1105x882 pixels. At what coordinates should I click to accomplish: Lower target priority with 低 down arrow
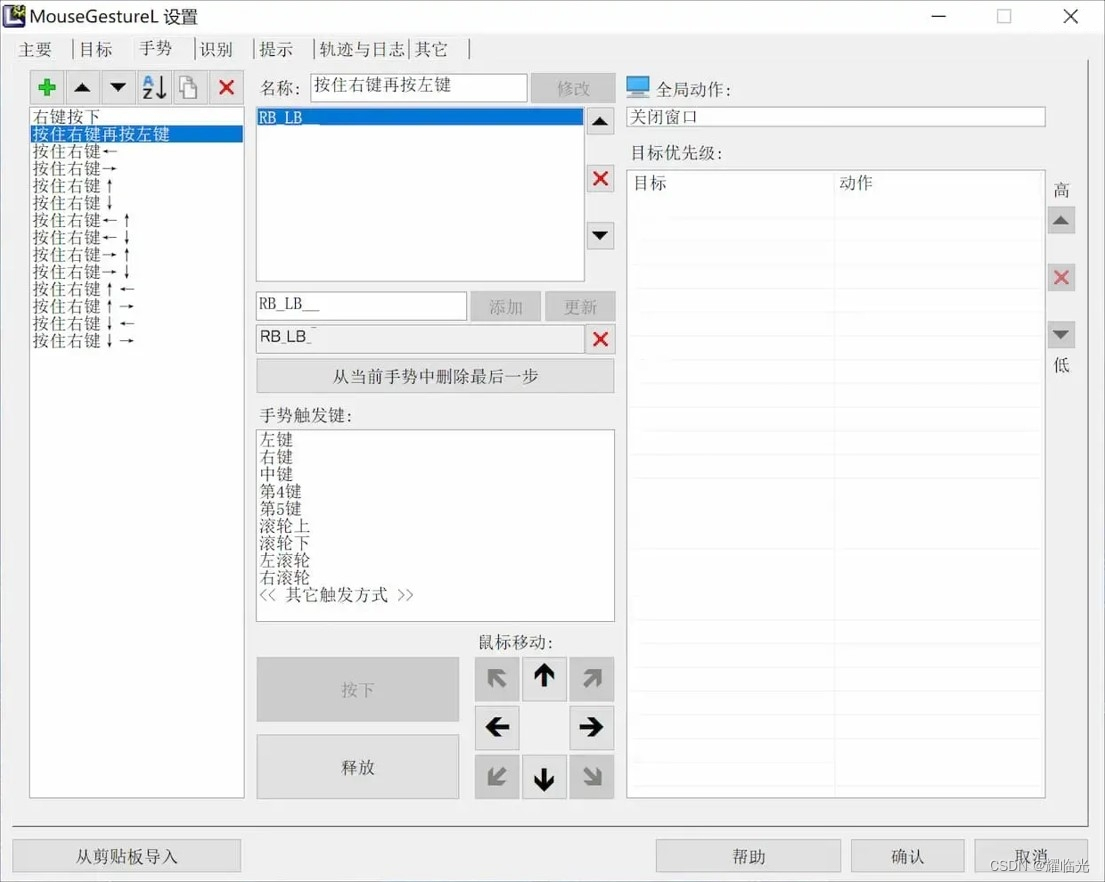1061,335
